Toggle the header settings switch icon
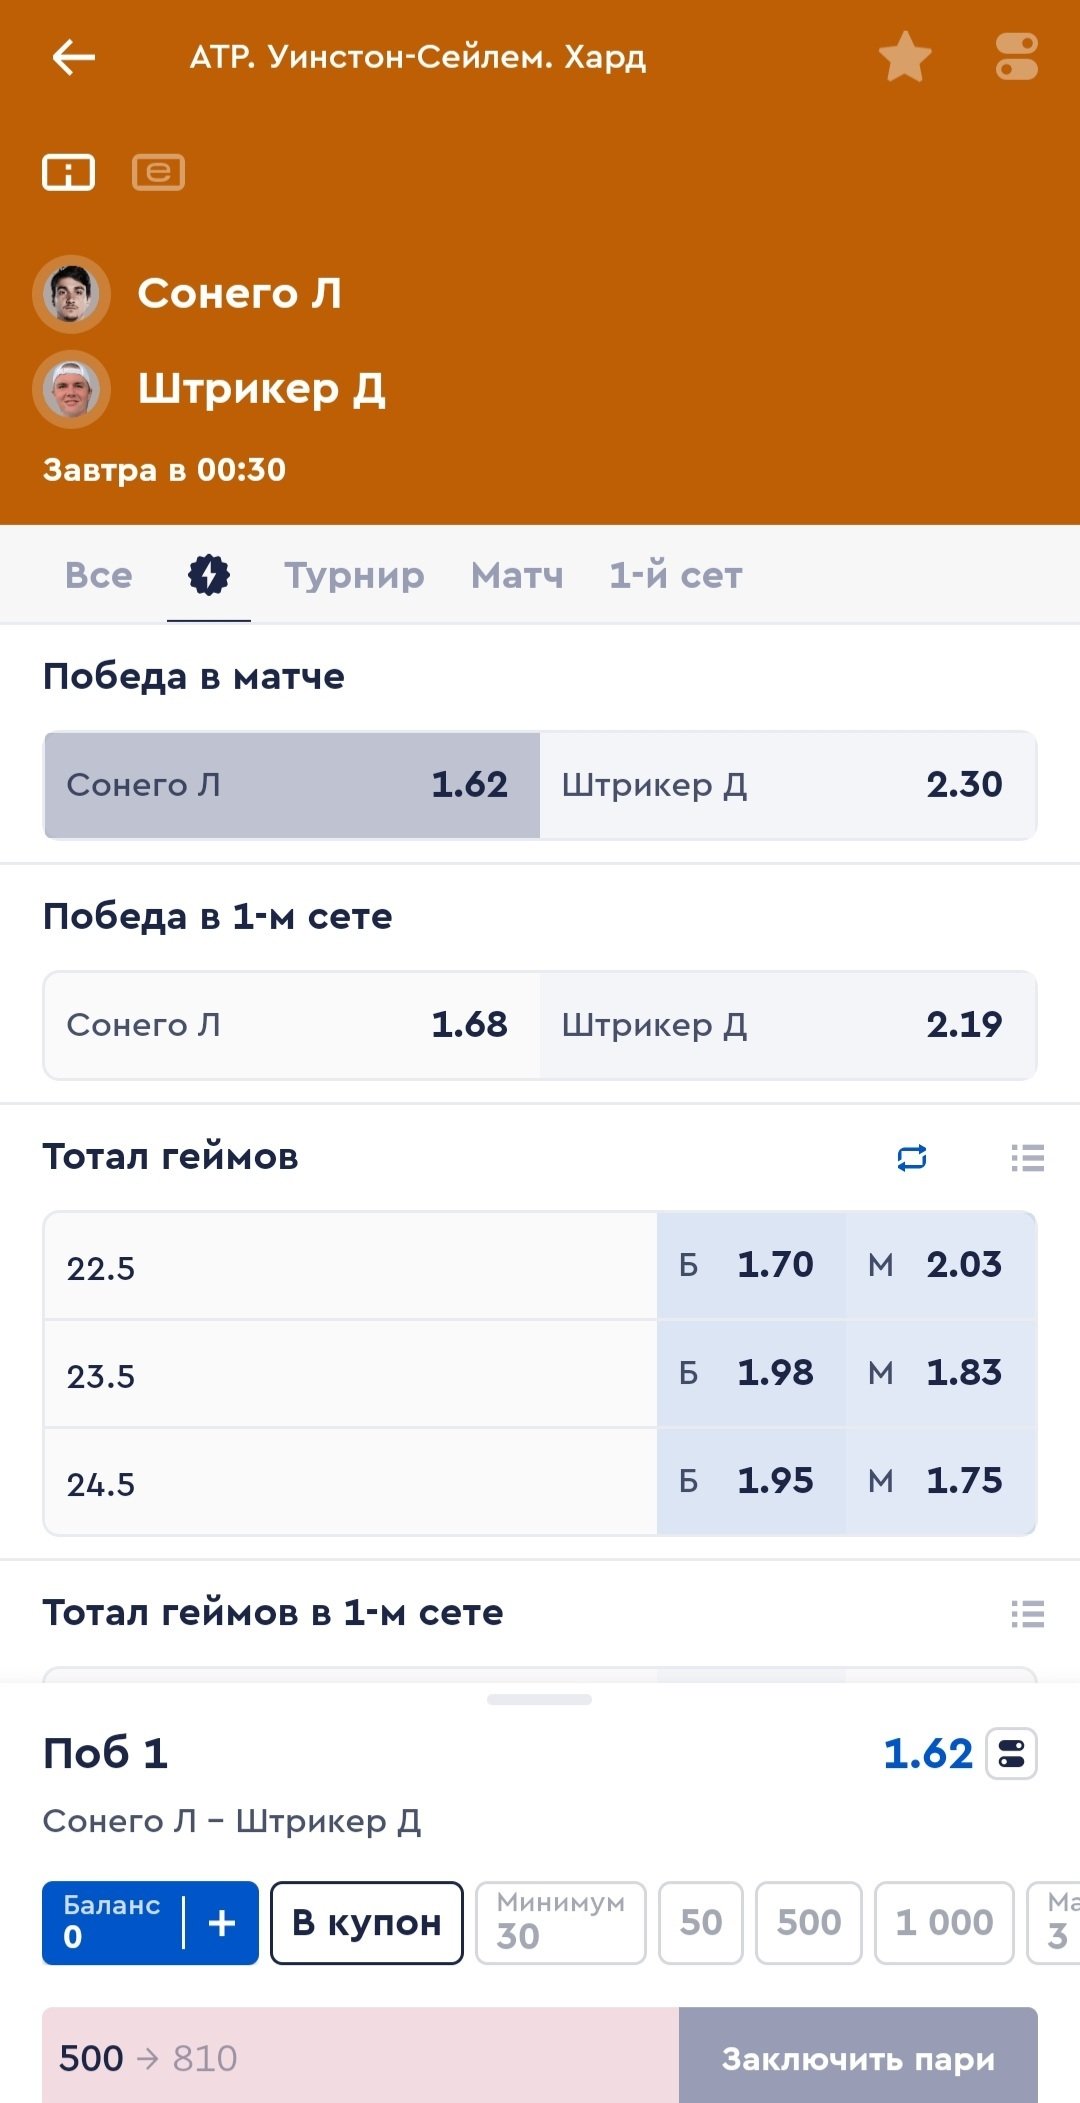Screen dimensions: 1080x2103 pos(1016,57)
